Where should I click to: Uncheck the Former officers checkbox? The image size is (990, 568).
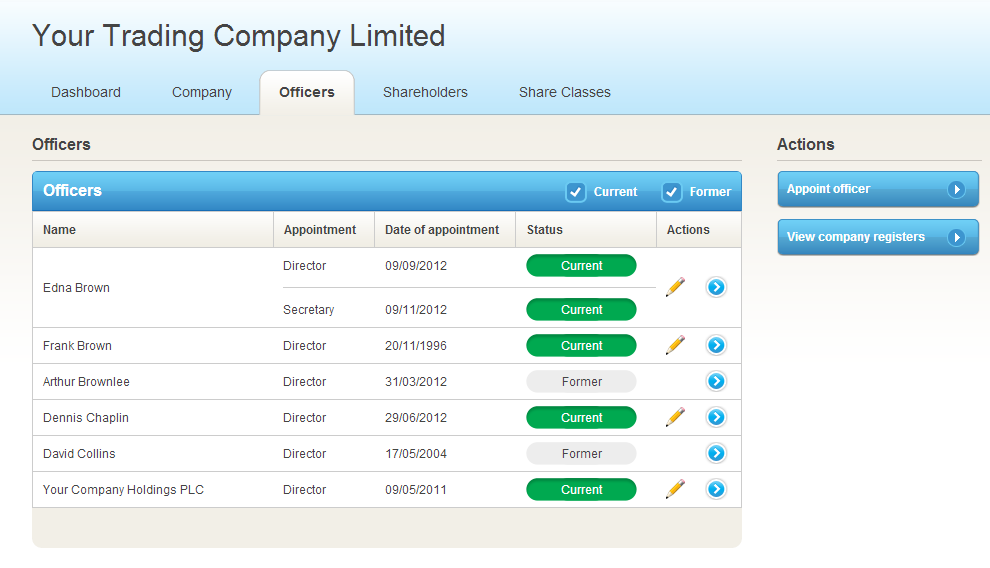[672, 192]
